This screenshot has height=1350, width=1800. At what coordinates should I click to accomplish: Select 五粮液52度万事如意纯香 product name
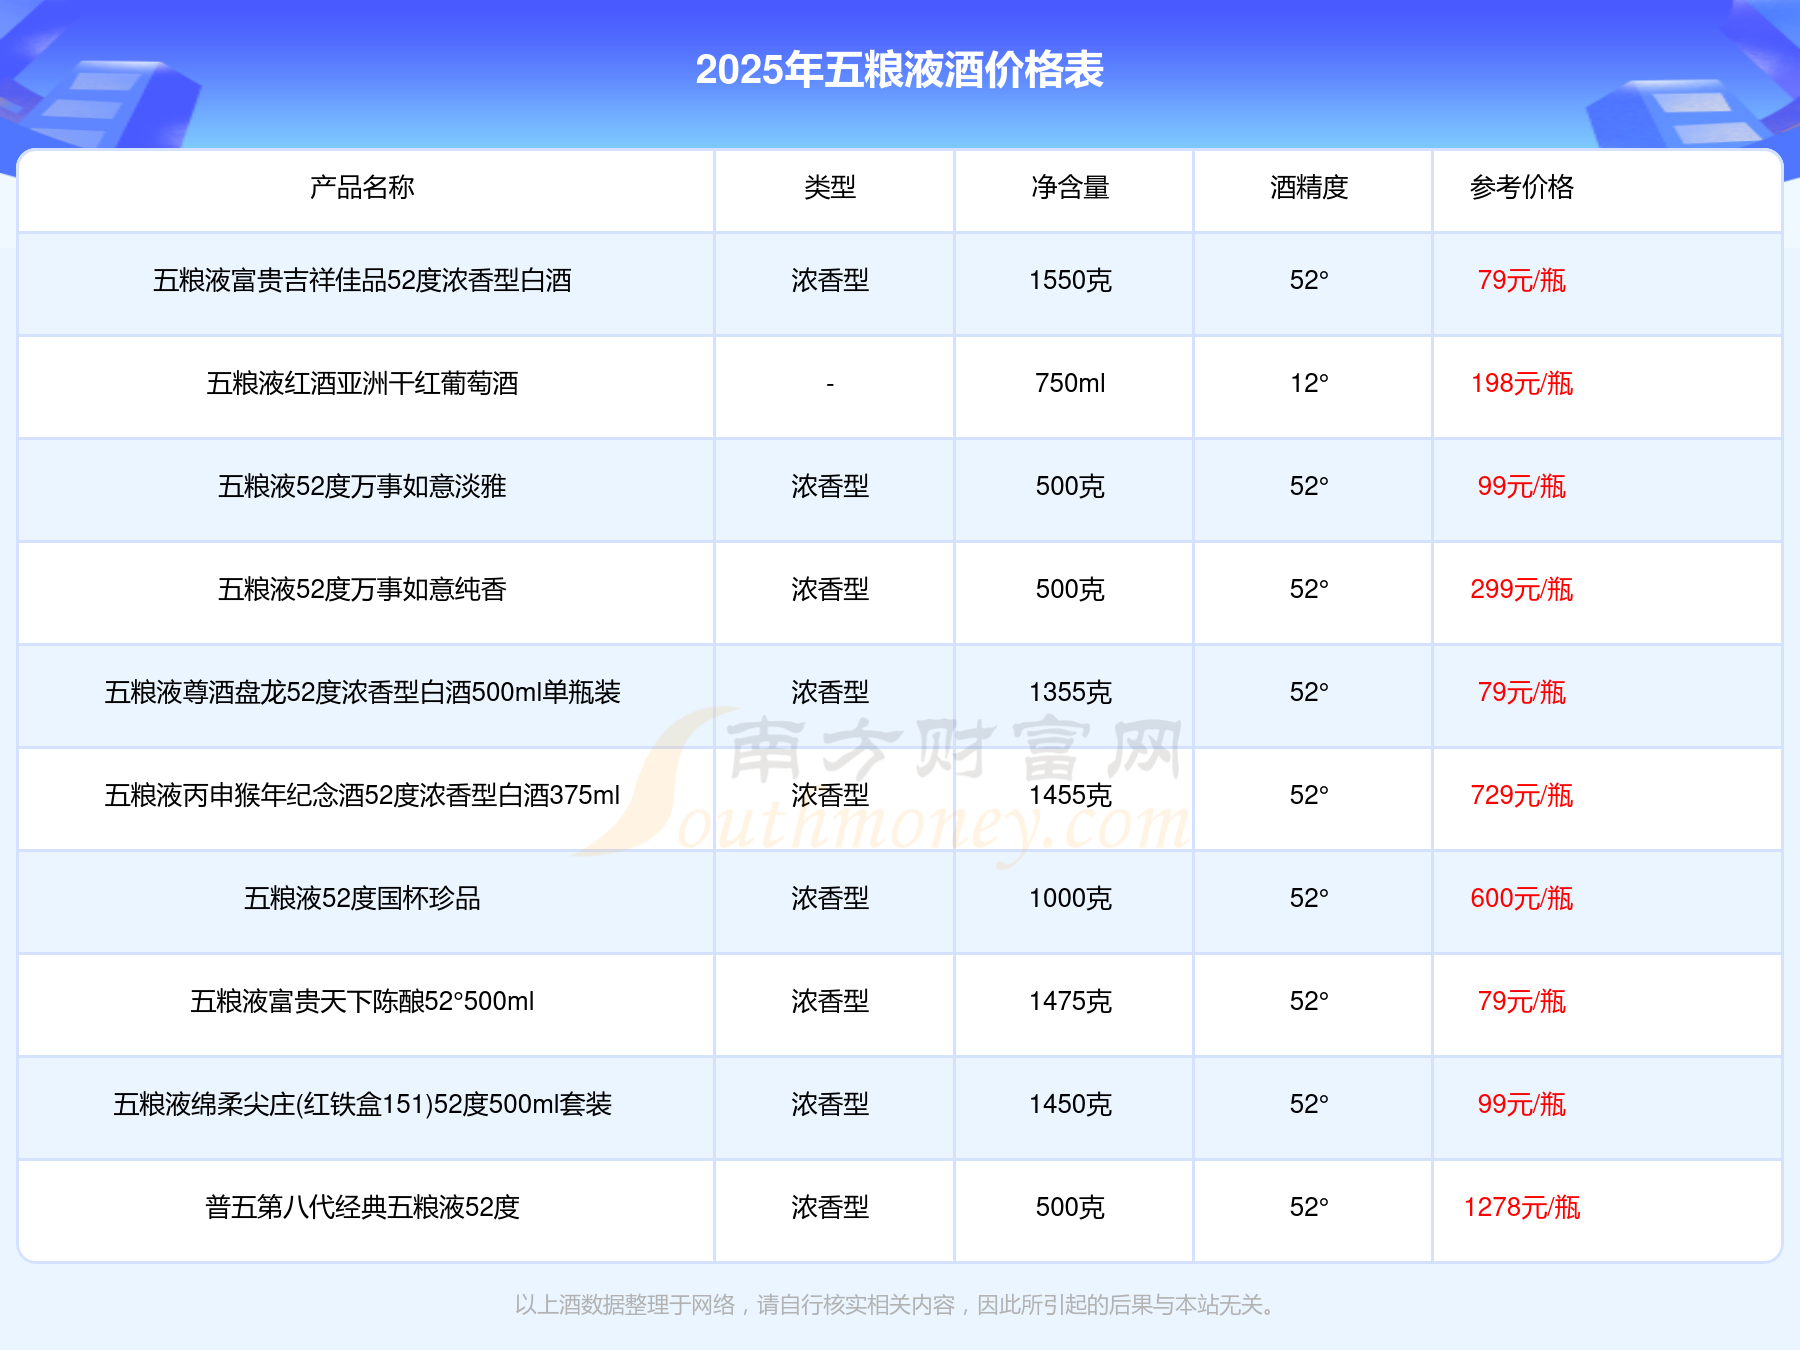click(x=362, y=589)
